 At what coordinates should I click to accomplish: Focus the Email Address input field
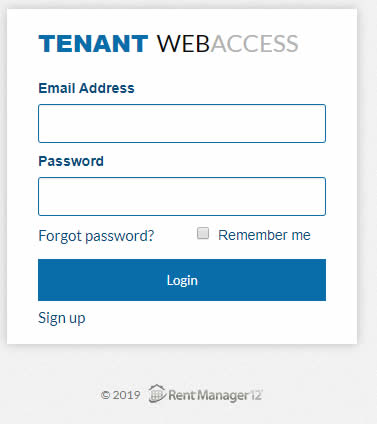182,124
